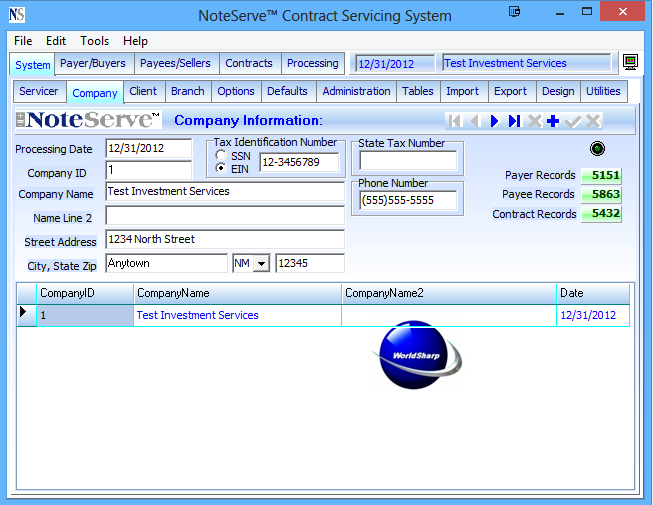This screenshot has width=653, height=505.
Task: Open the Tools menu
Action: (95, 41)
